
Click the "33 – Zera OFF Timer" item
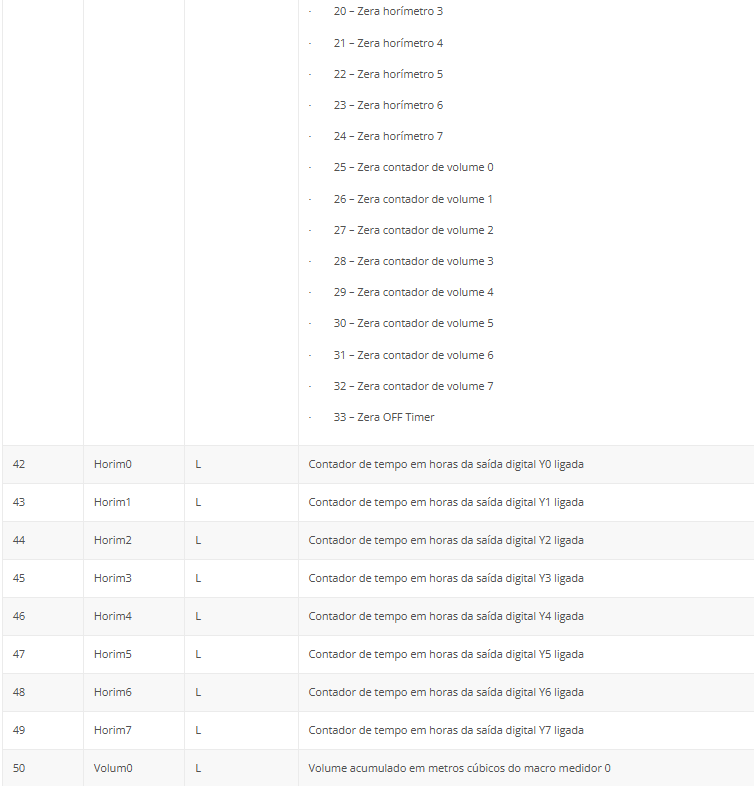(384, 417)
